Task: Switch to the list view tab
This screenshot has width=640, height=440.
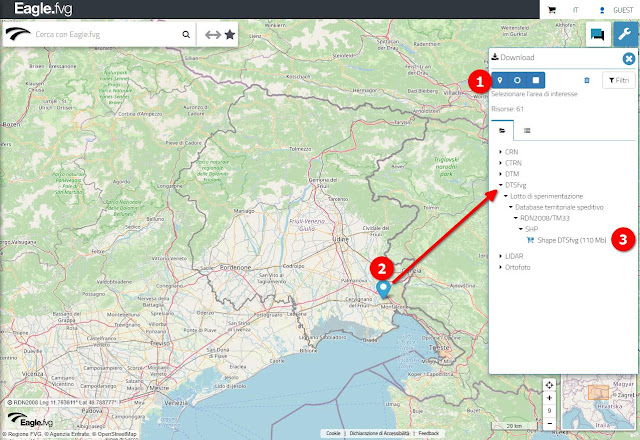Action: 527,131
